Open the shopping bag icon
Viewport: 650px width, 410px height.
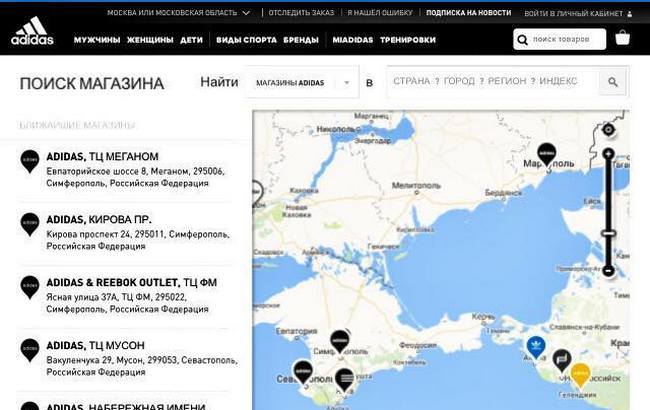[x=622, y=38]
